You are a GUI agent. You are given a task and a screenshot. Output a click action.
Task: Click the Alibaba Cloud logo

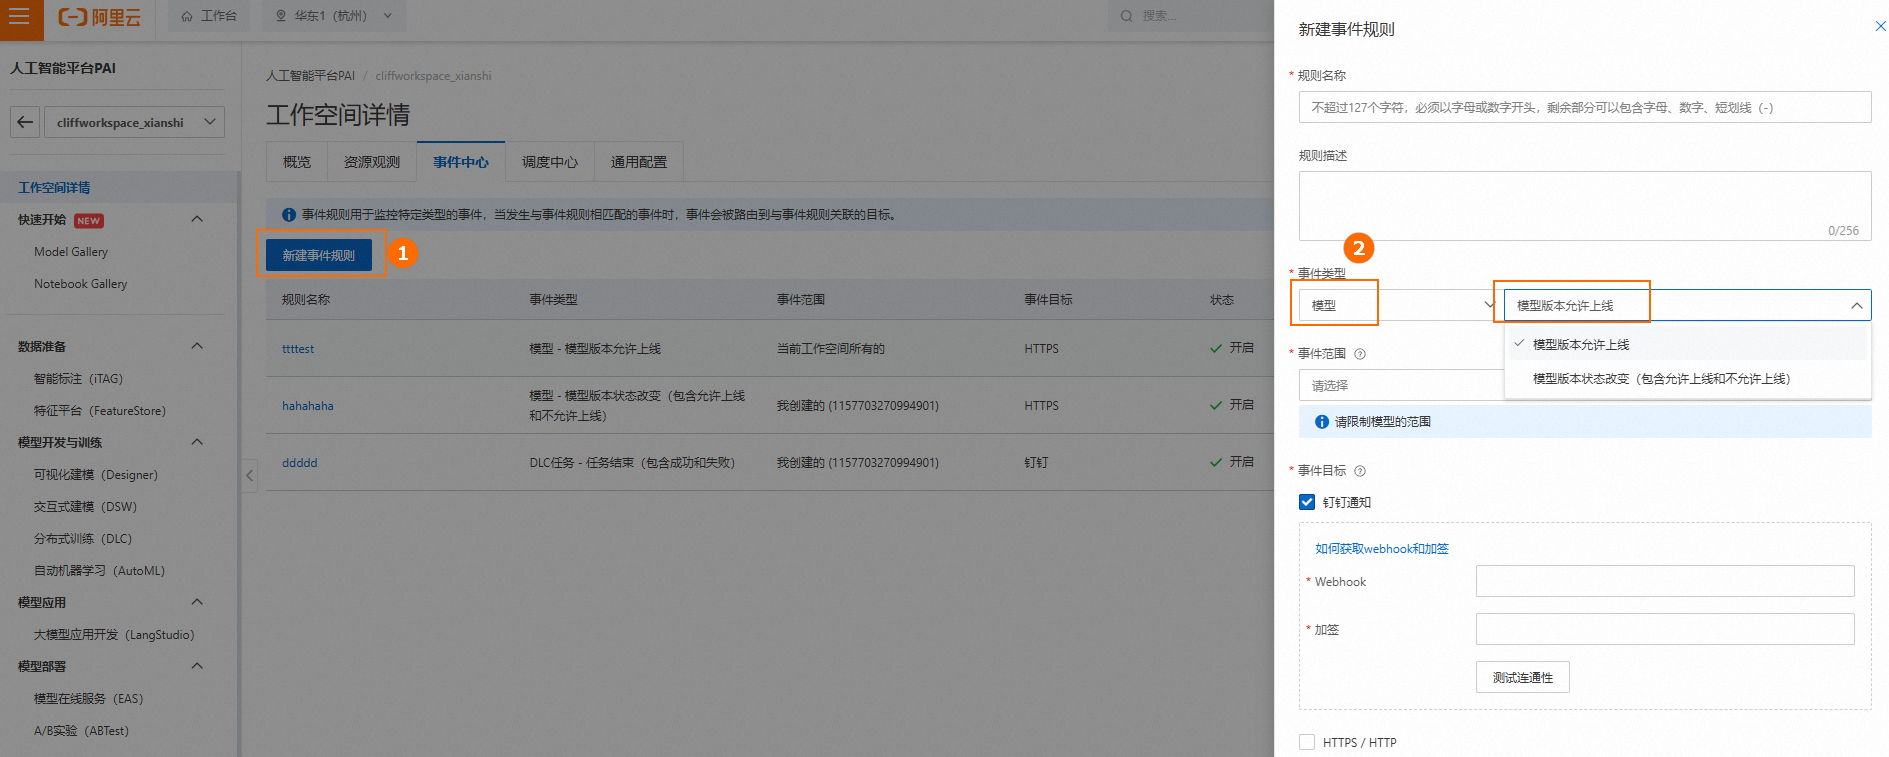pyautogui.click(x=99, y=17)
